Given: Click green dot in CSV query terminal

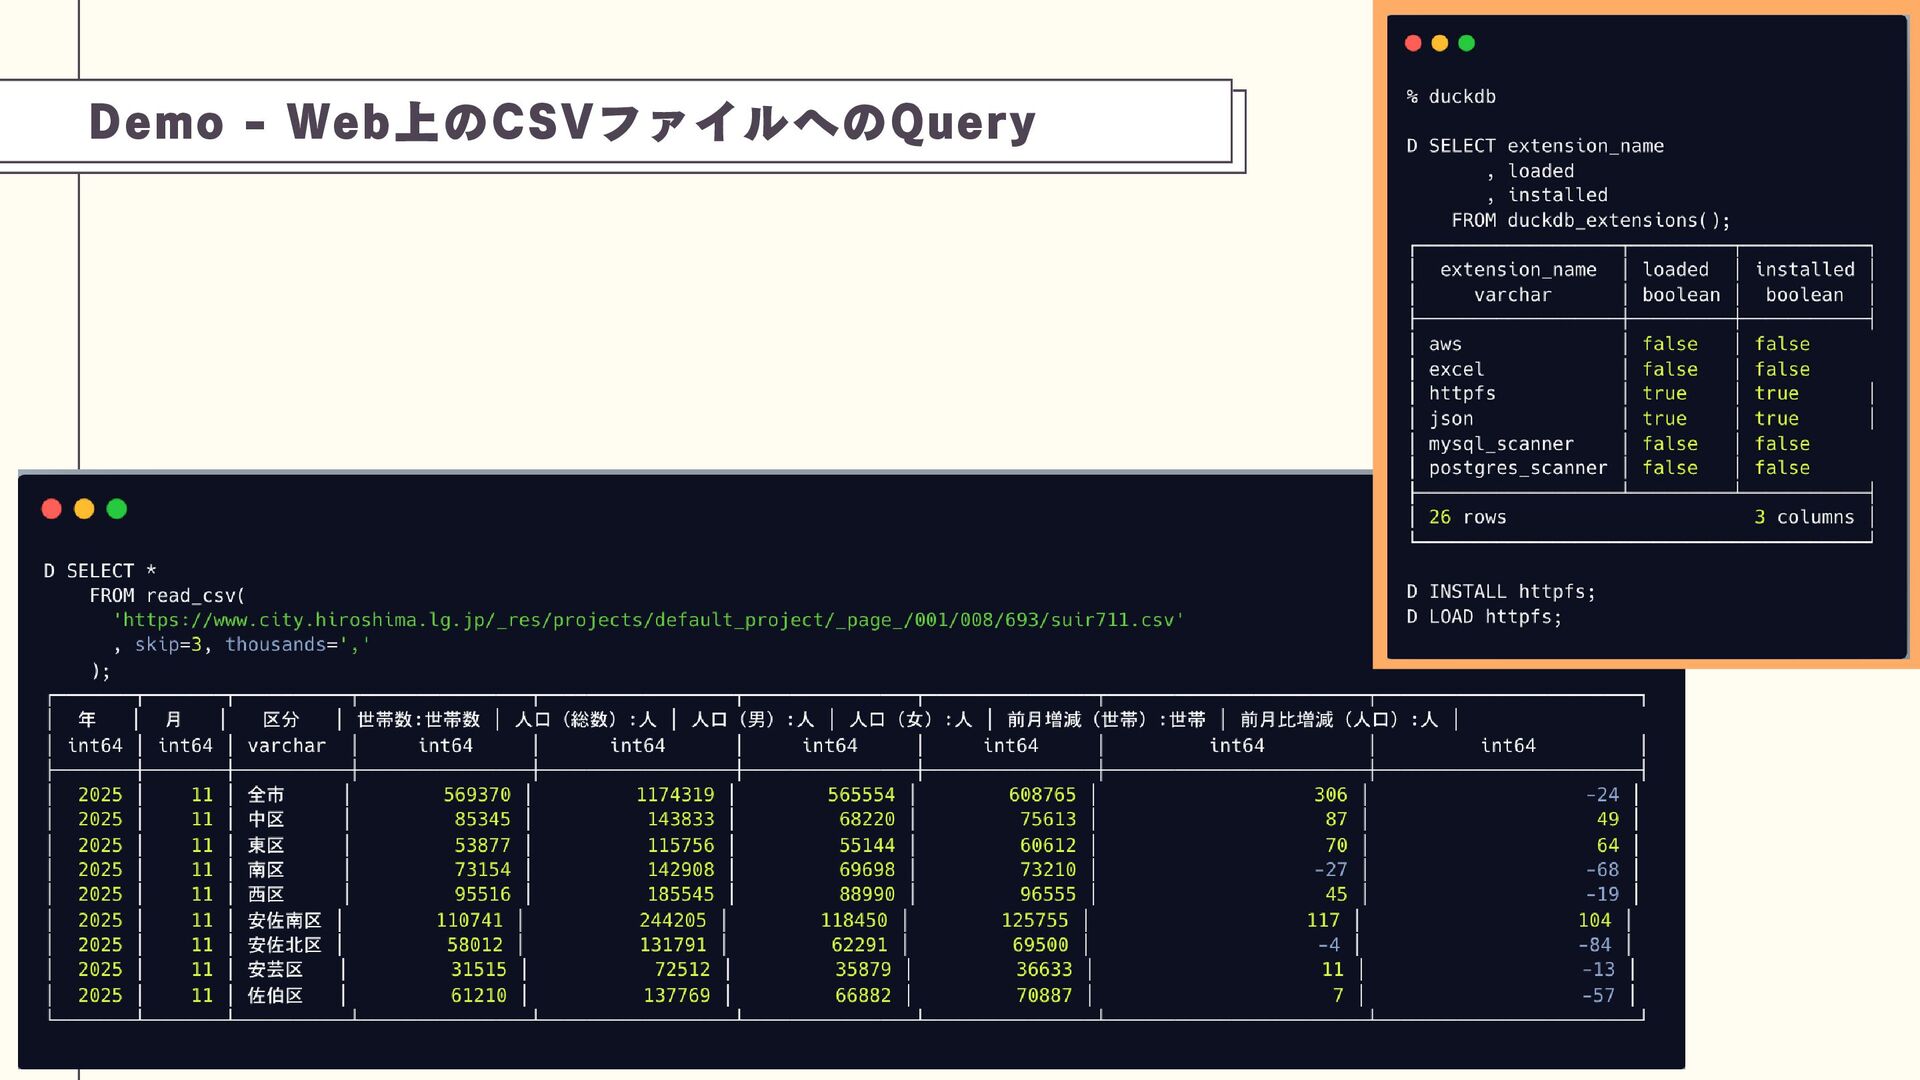Looking at the screenshot, I should (x=117, y=509).
